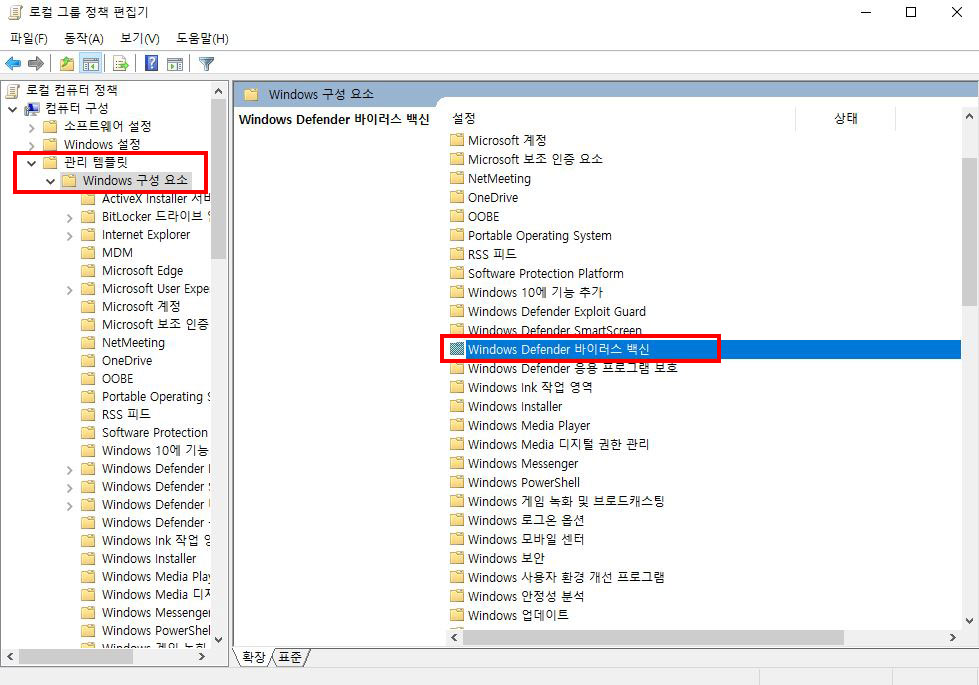979x685 pixels.
Task: Click Windows Installer folder icon in right list
Action: (457, 406)
